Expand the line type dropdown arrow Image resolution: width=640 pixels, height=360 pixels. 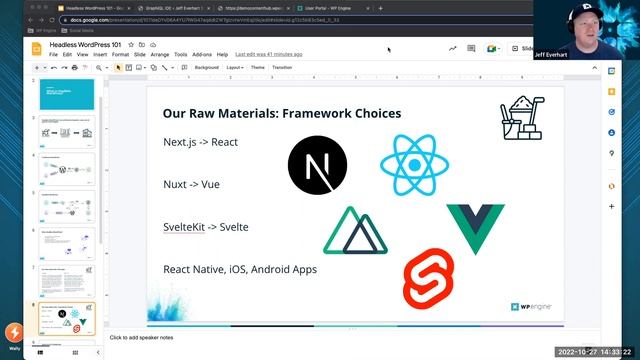172,68
